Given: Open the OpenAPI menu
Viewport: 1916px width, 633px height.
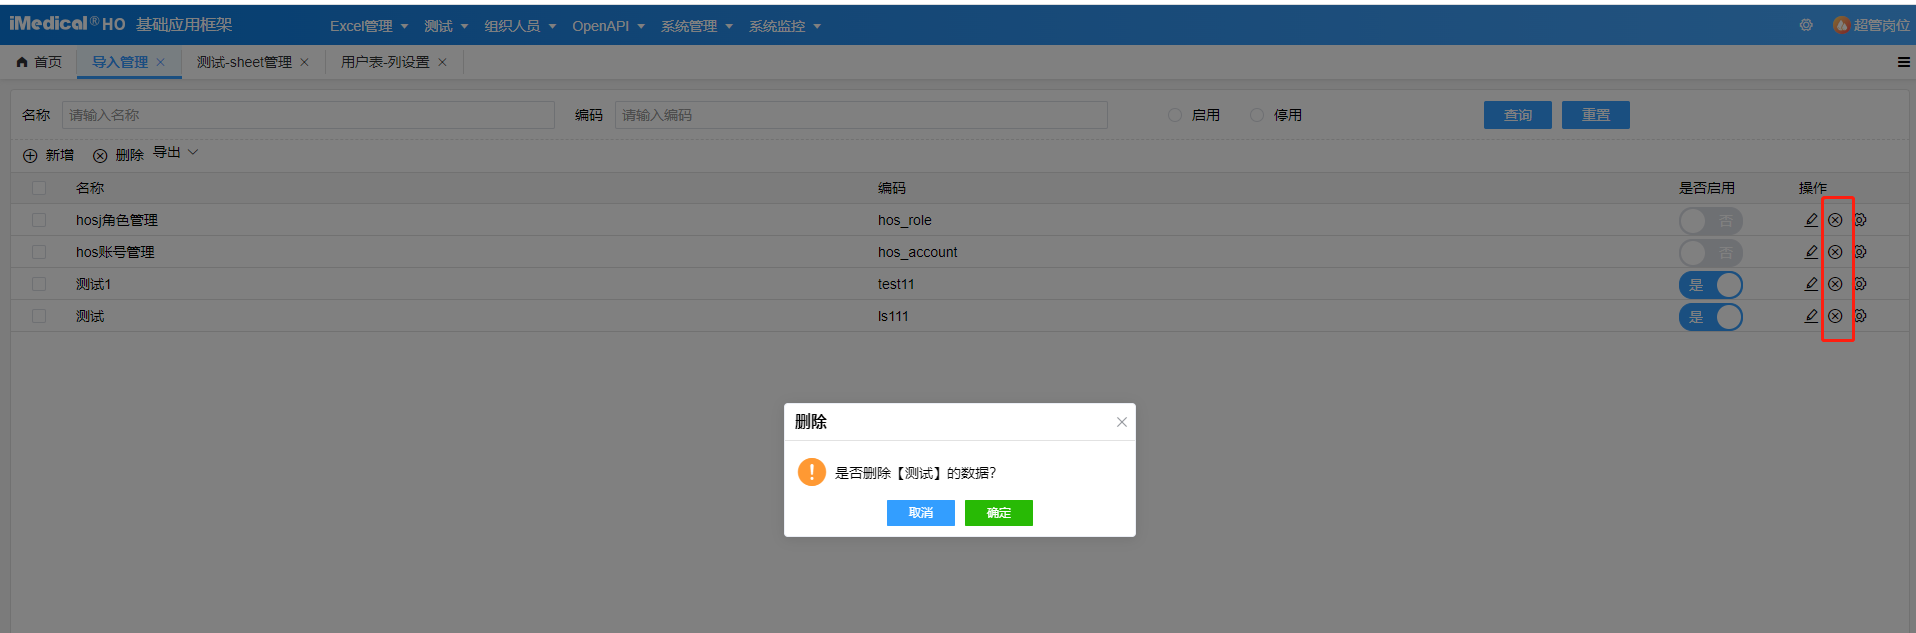Looking at the screenshot, I should coord(607,26).
